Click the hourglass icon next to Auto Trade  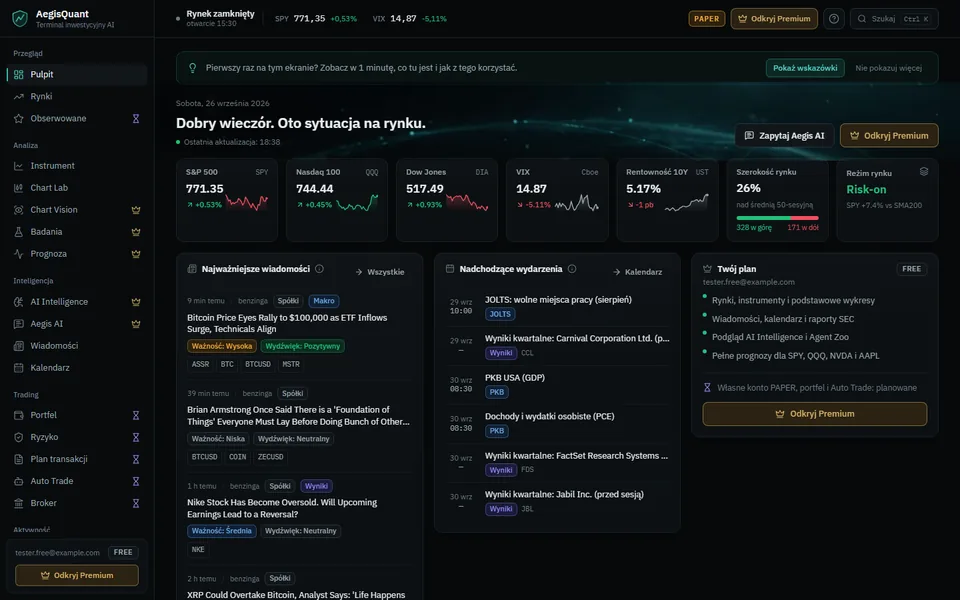pyautogui.click(x=136, y=481)
